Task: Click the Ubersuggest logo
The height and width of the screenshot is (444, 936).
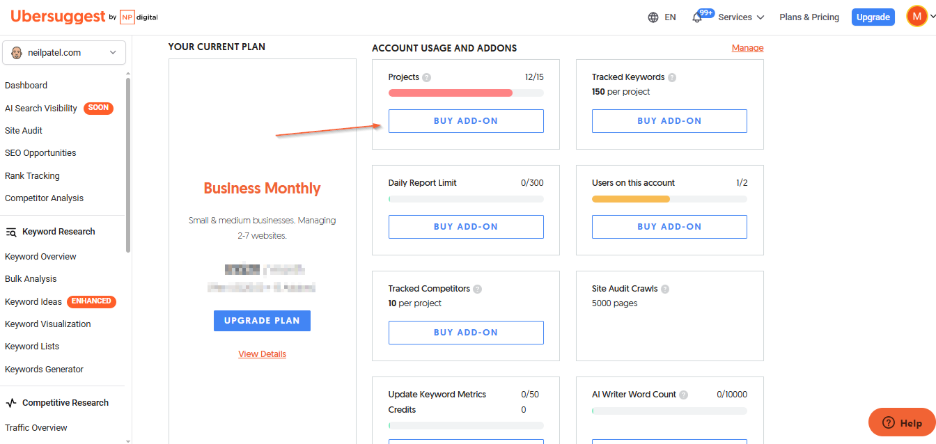Action: [58, 16]
